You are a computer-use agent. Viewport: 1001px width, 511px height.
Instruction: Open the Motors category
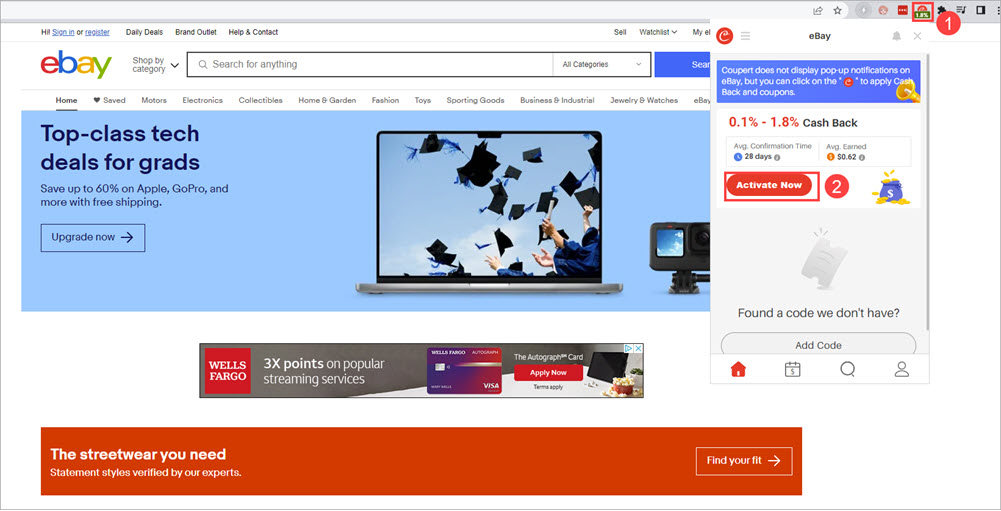coord(154,100)
